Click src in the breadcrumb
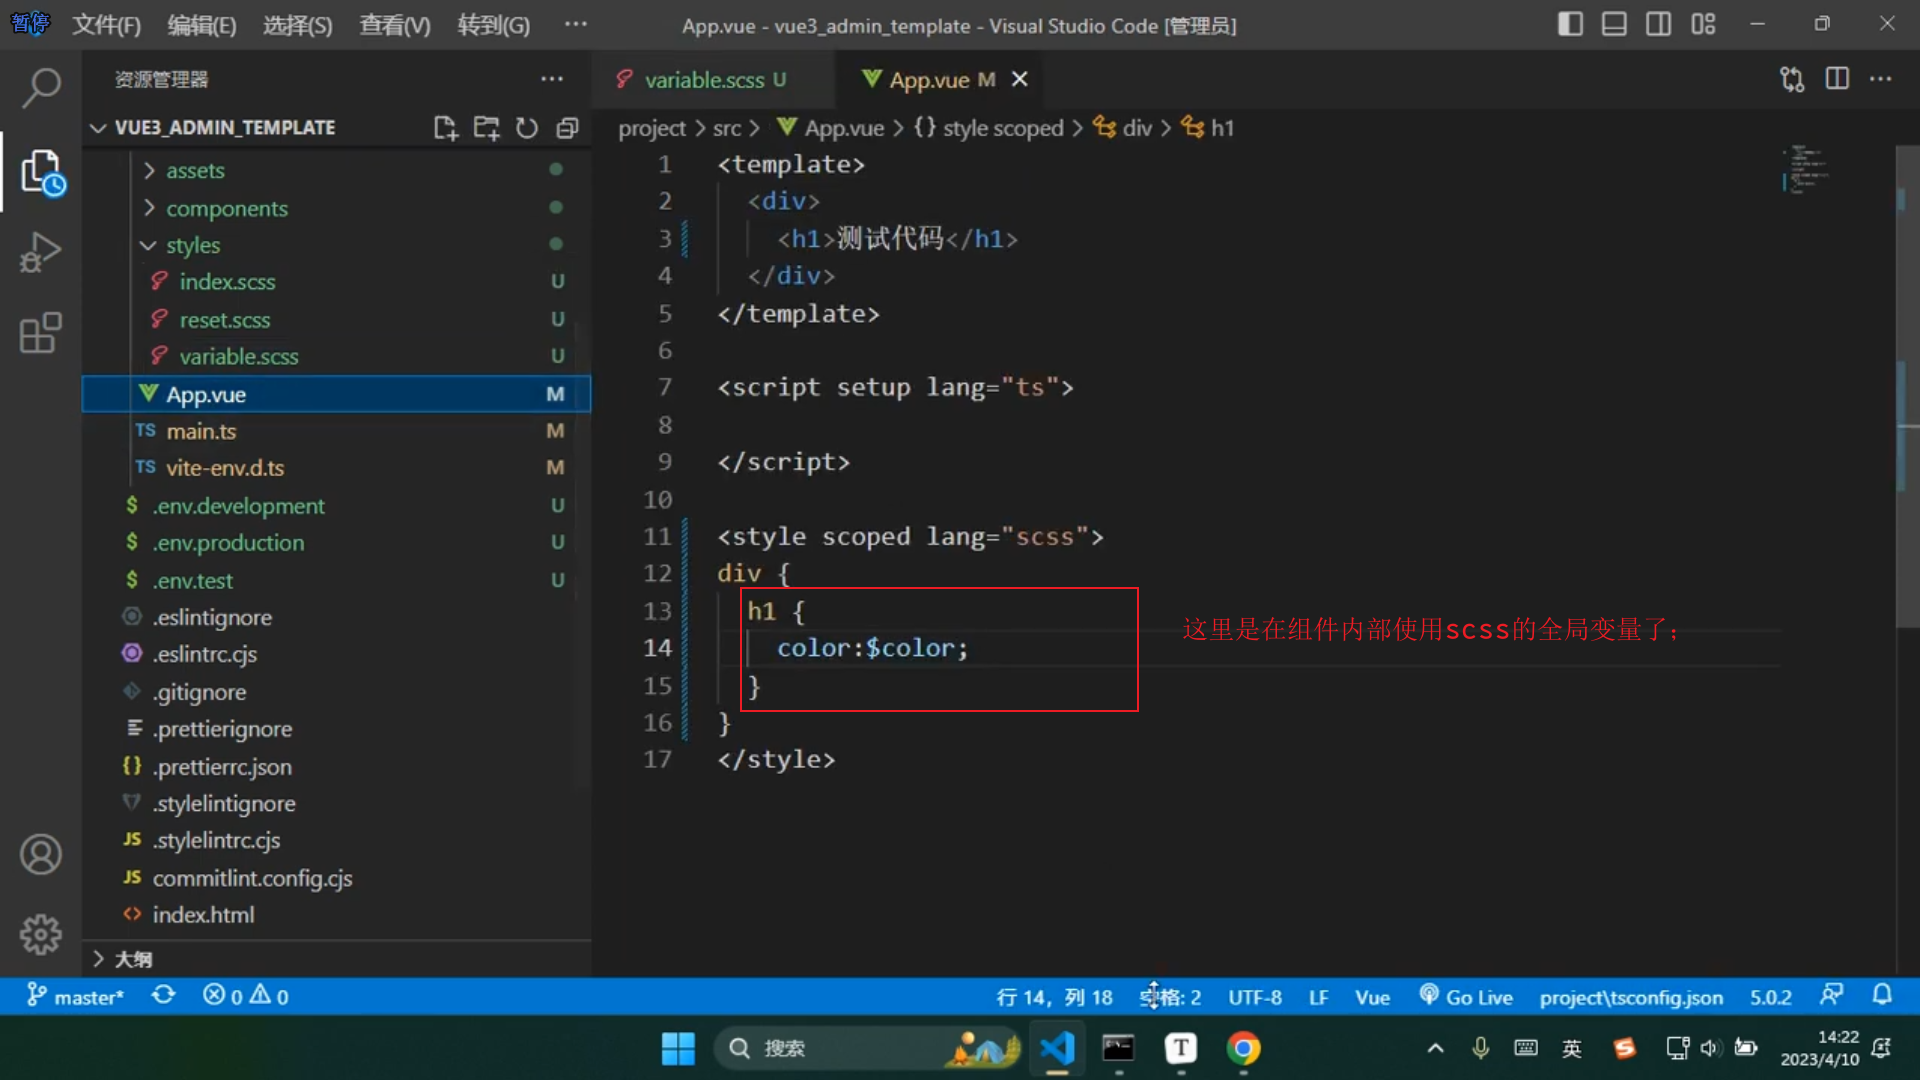 pos(727,128)
